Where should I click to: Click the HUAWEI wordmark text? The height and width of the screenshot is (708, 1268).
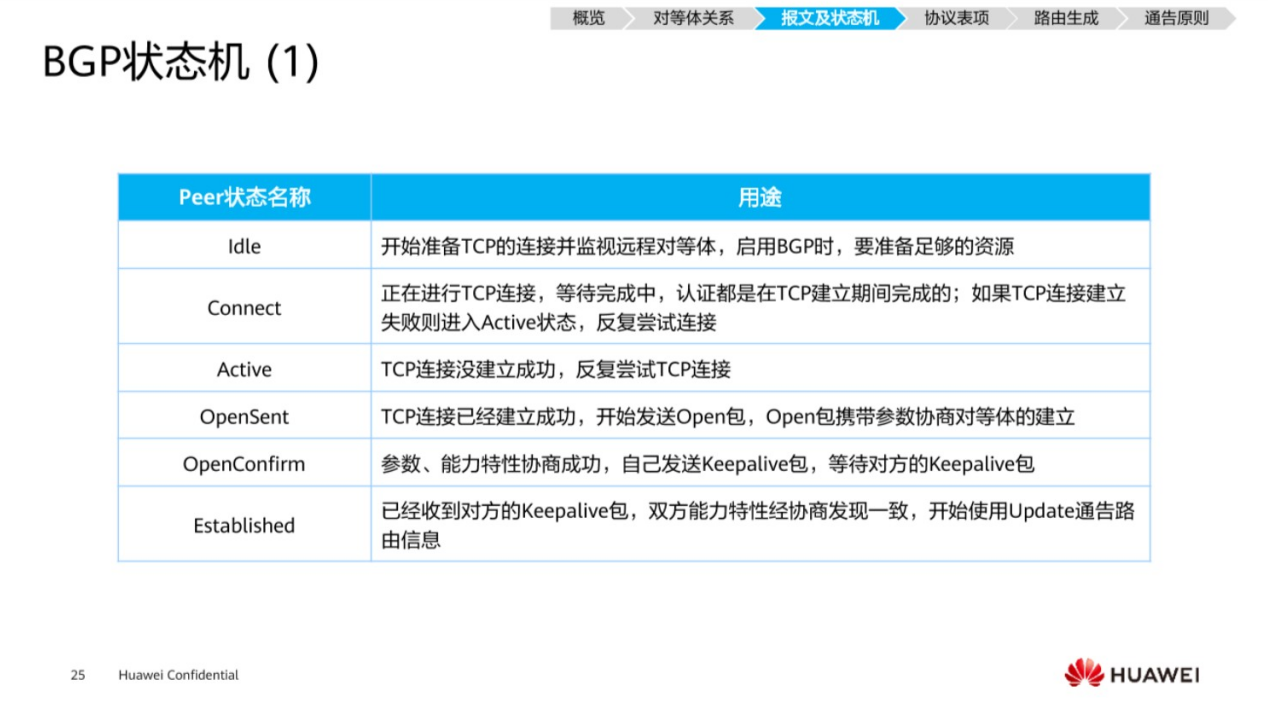click(1154, 674)
